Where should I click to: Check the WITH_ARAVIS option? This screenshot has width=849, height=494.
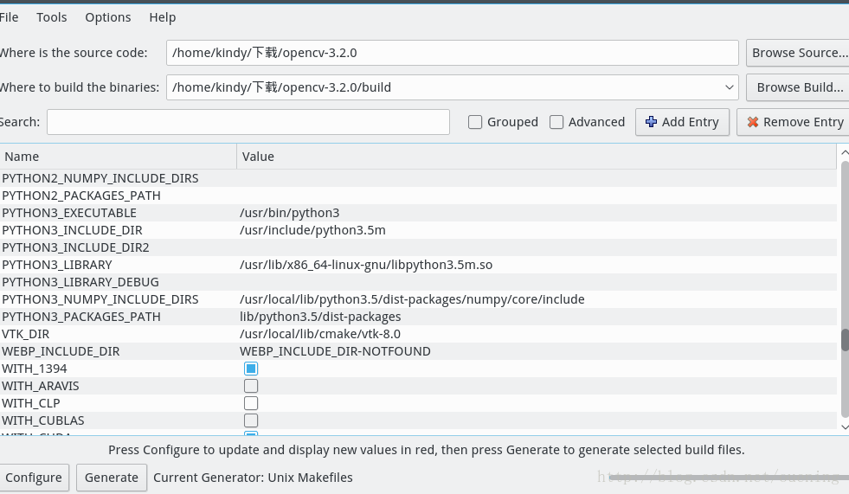(251, 386)
